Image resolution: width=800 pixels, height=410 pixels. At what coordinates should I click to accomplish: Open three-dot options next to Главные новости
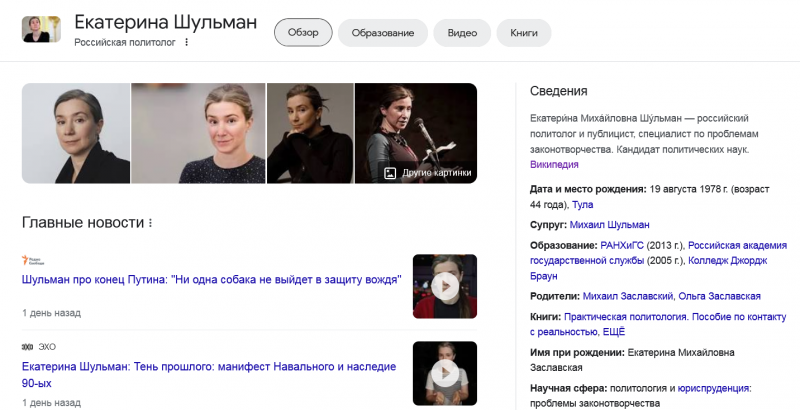(151, 223)
